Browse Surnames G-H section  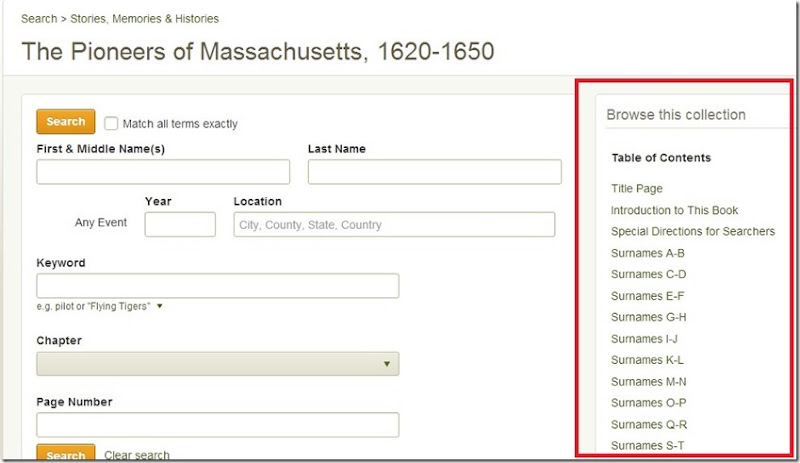[648, 317]
